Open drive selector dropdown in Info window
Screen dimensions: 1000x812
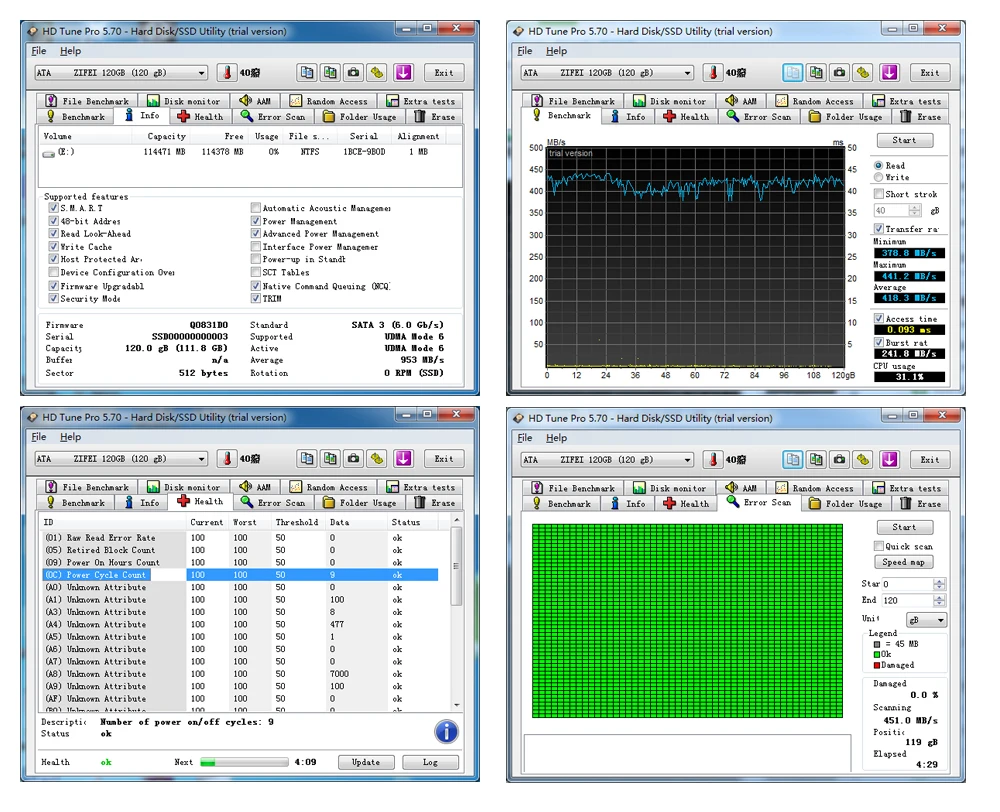point(121,73)
